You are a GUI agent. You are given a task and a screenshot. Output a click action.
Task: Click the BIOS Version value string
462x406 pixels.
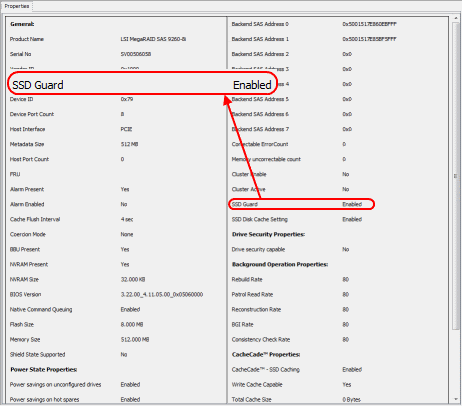pyautogui.click(x=162, y=294)
